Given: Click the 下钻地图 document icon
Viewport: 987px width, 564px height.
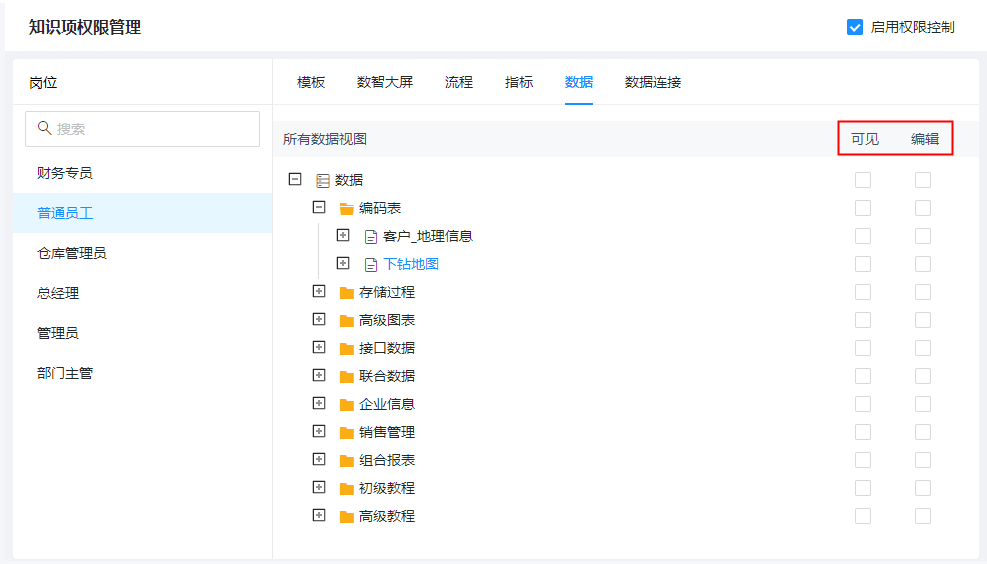Looking at the screenshot, I should 371,265.
